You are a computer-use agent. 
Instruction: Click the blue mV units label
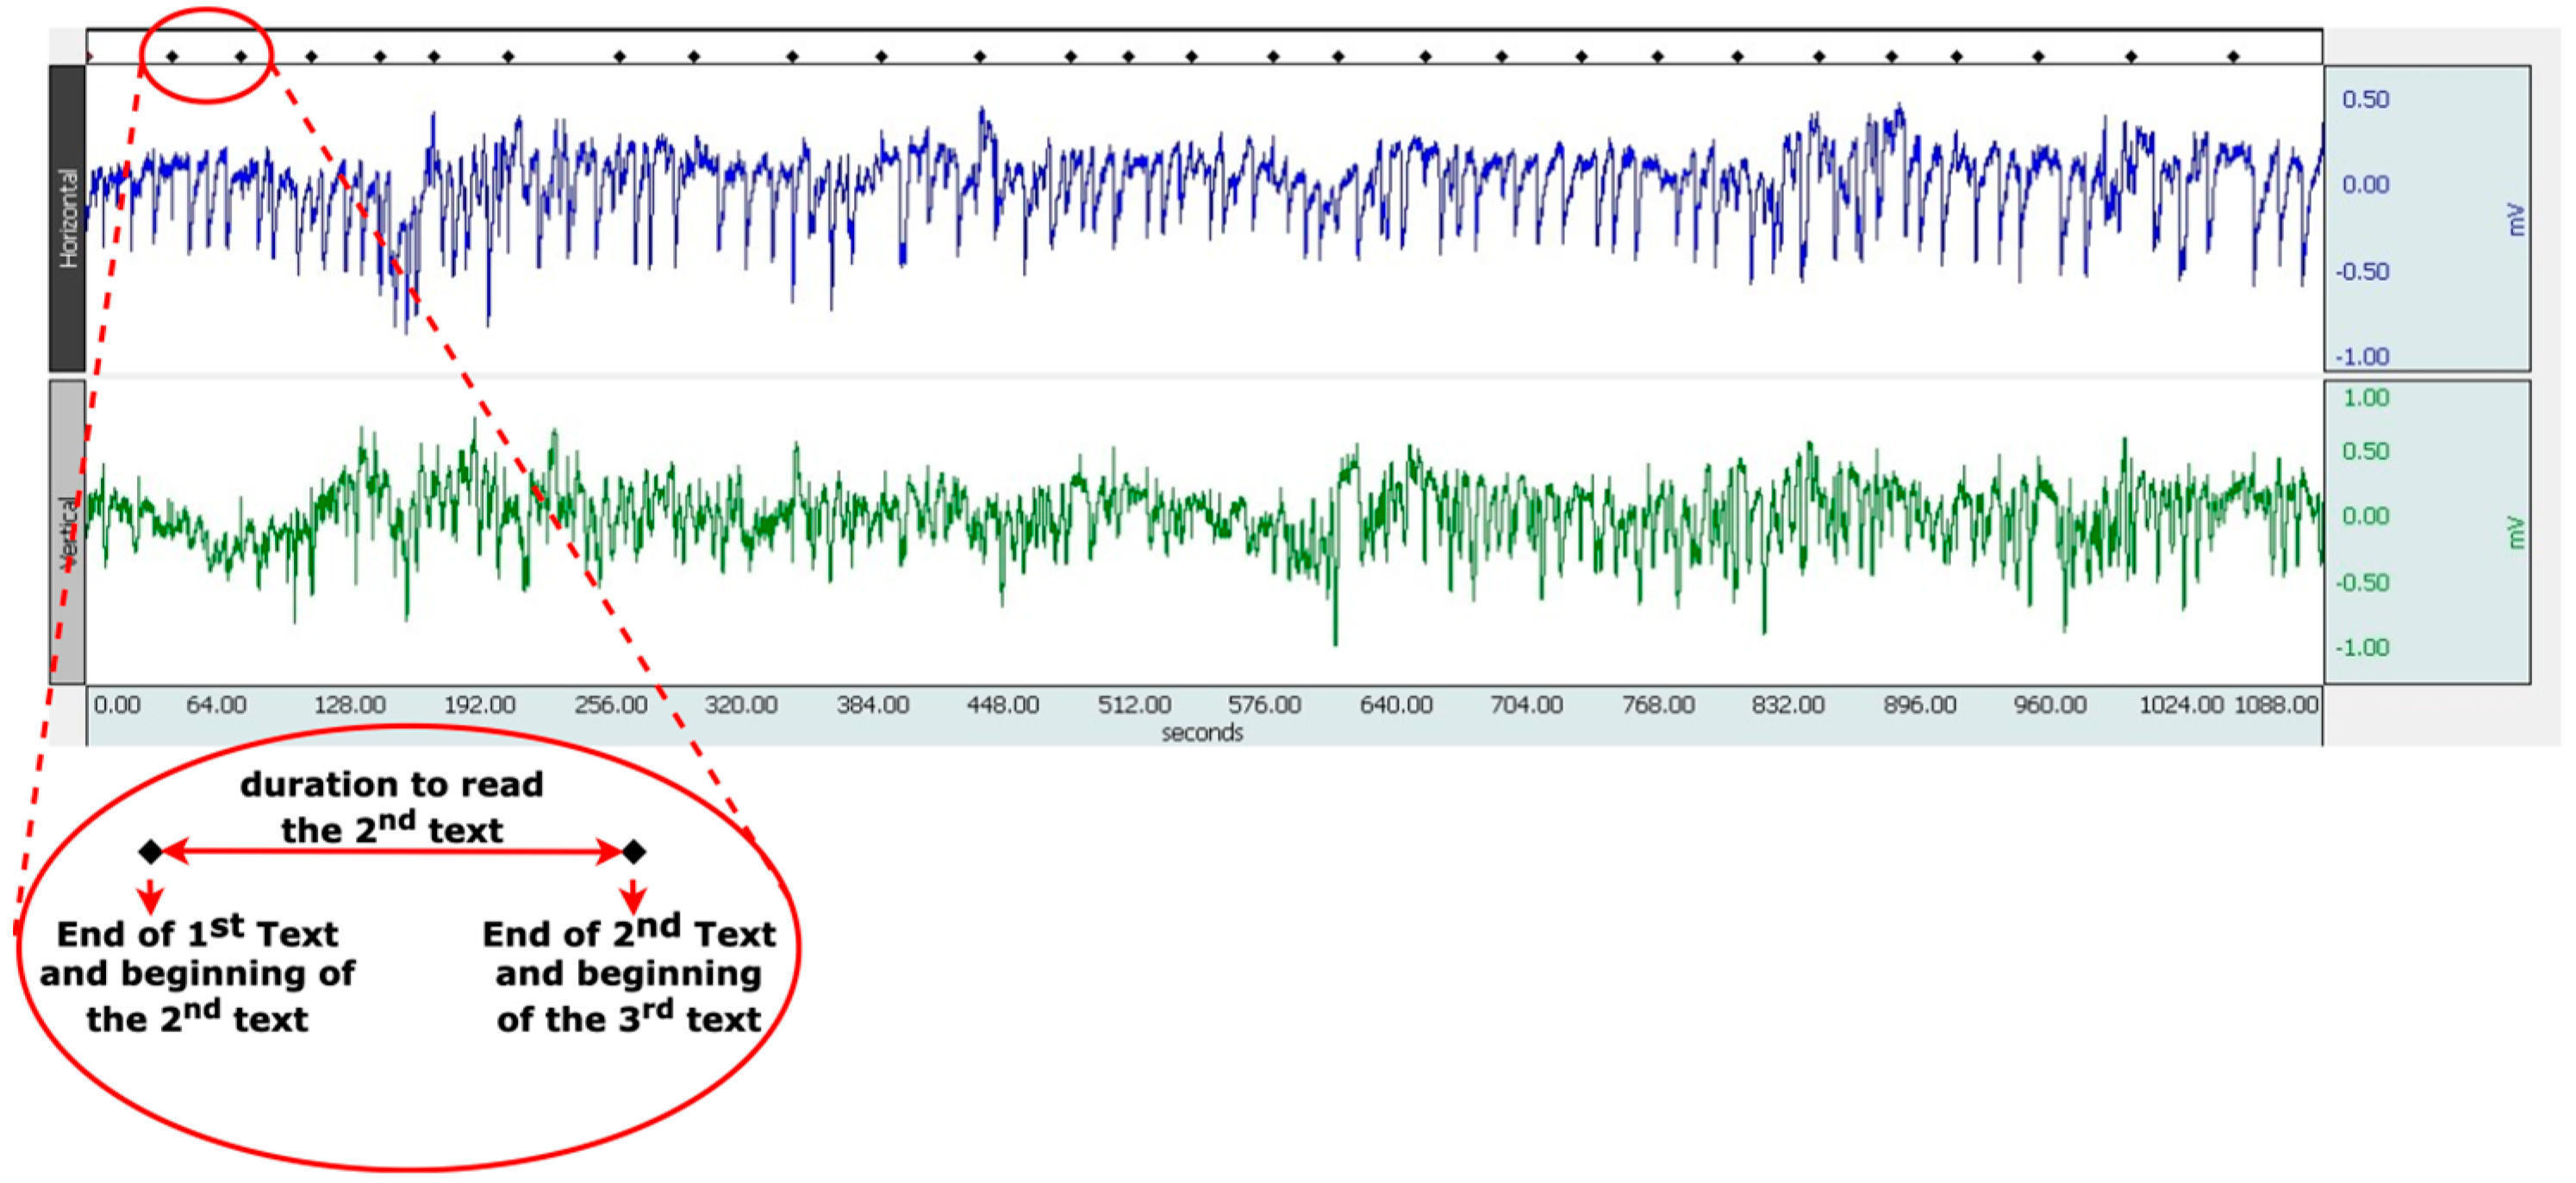(x=2517, y=220)
